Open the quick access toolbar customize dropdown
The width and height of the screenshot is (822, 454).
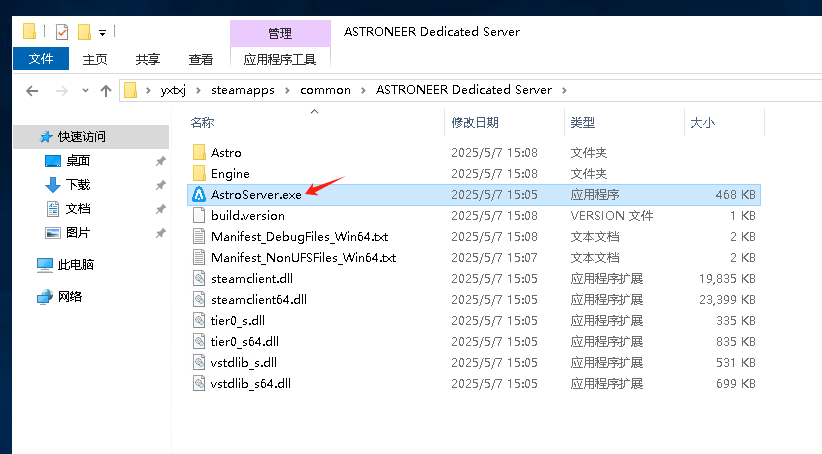[103, 33]
